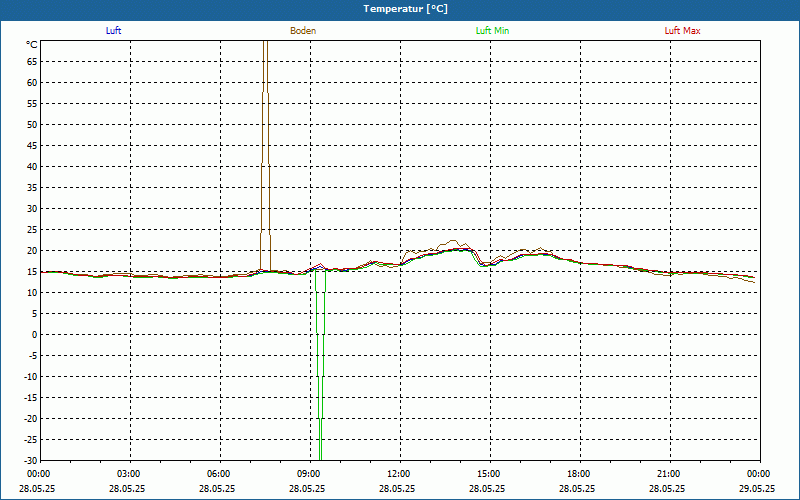Screen dimensions: 800x500
Task: Click the 55 y-axis value
Action: tap(32, 104)
